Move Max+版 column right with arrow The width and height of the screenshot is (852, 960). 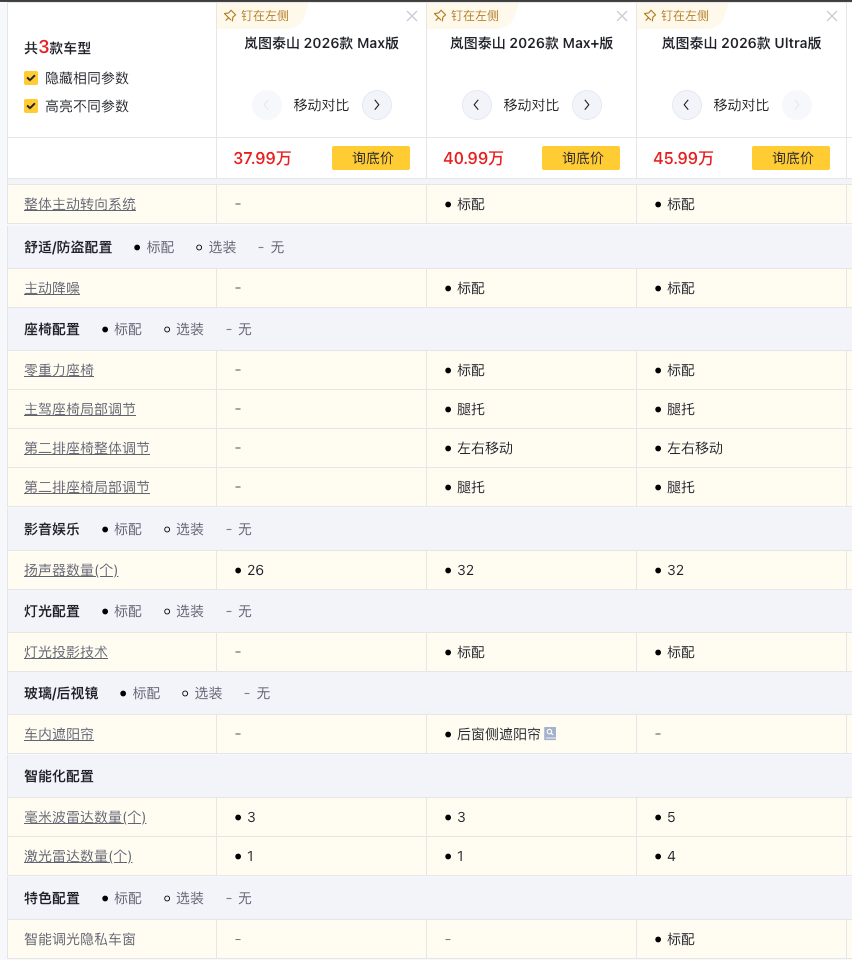[x=587, y=105]
